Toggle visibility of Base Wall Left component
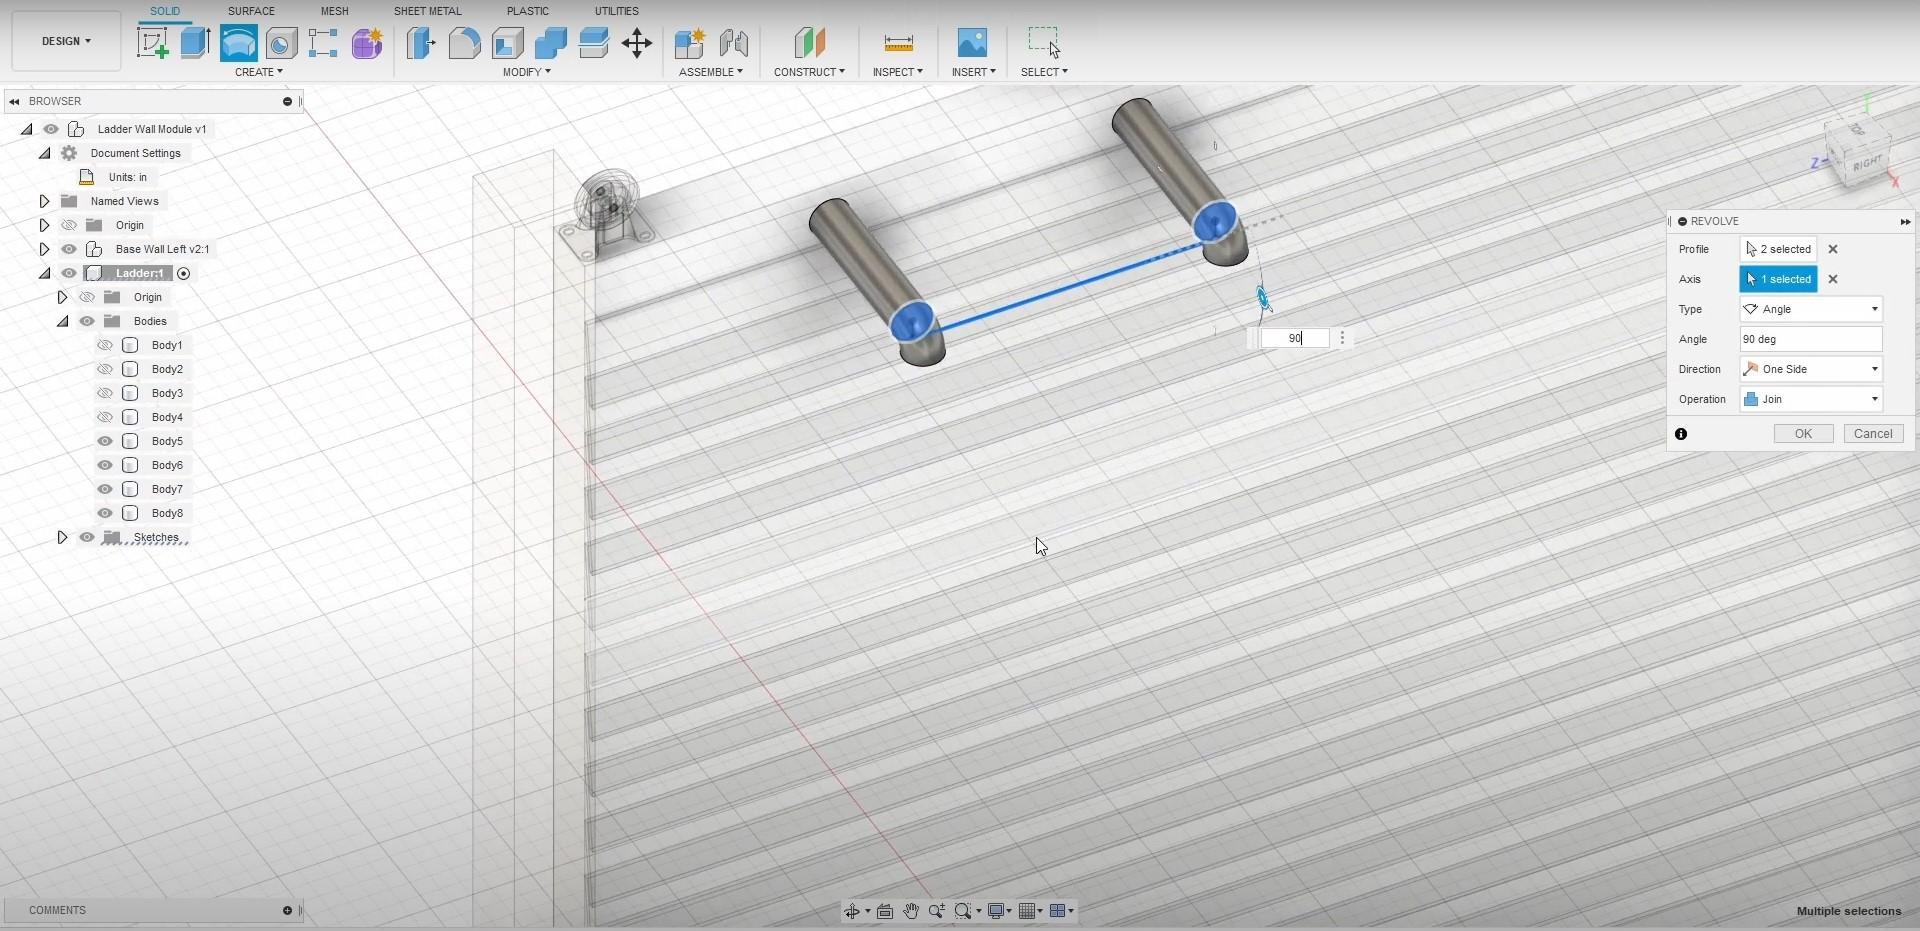 tap(69, 249)
